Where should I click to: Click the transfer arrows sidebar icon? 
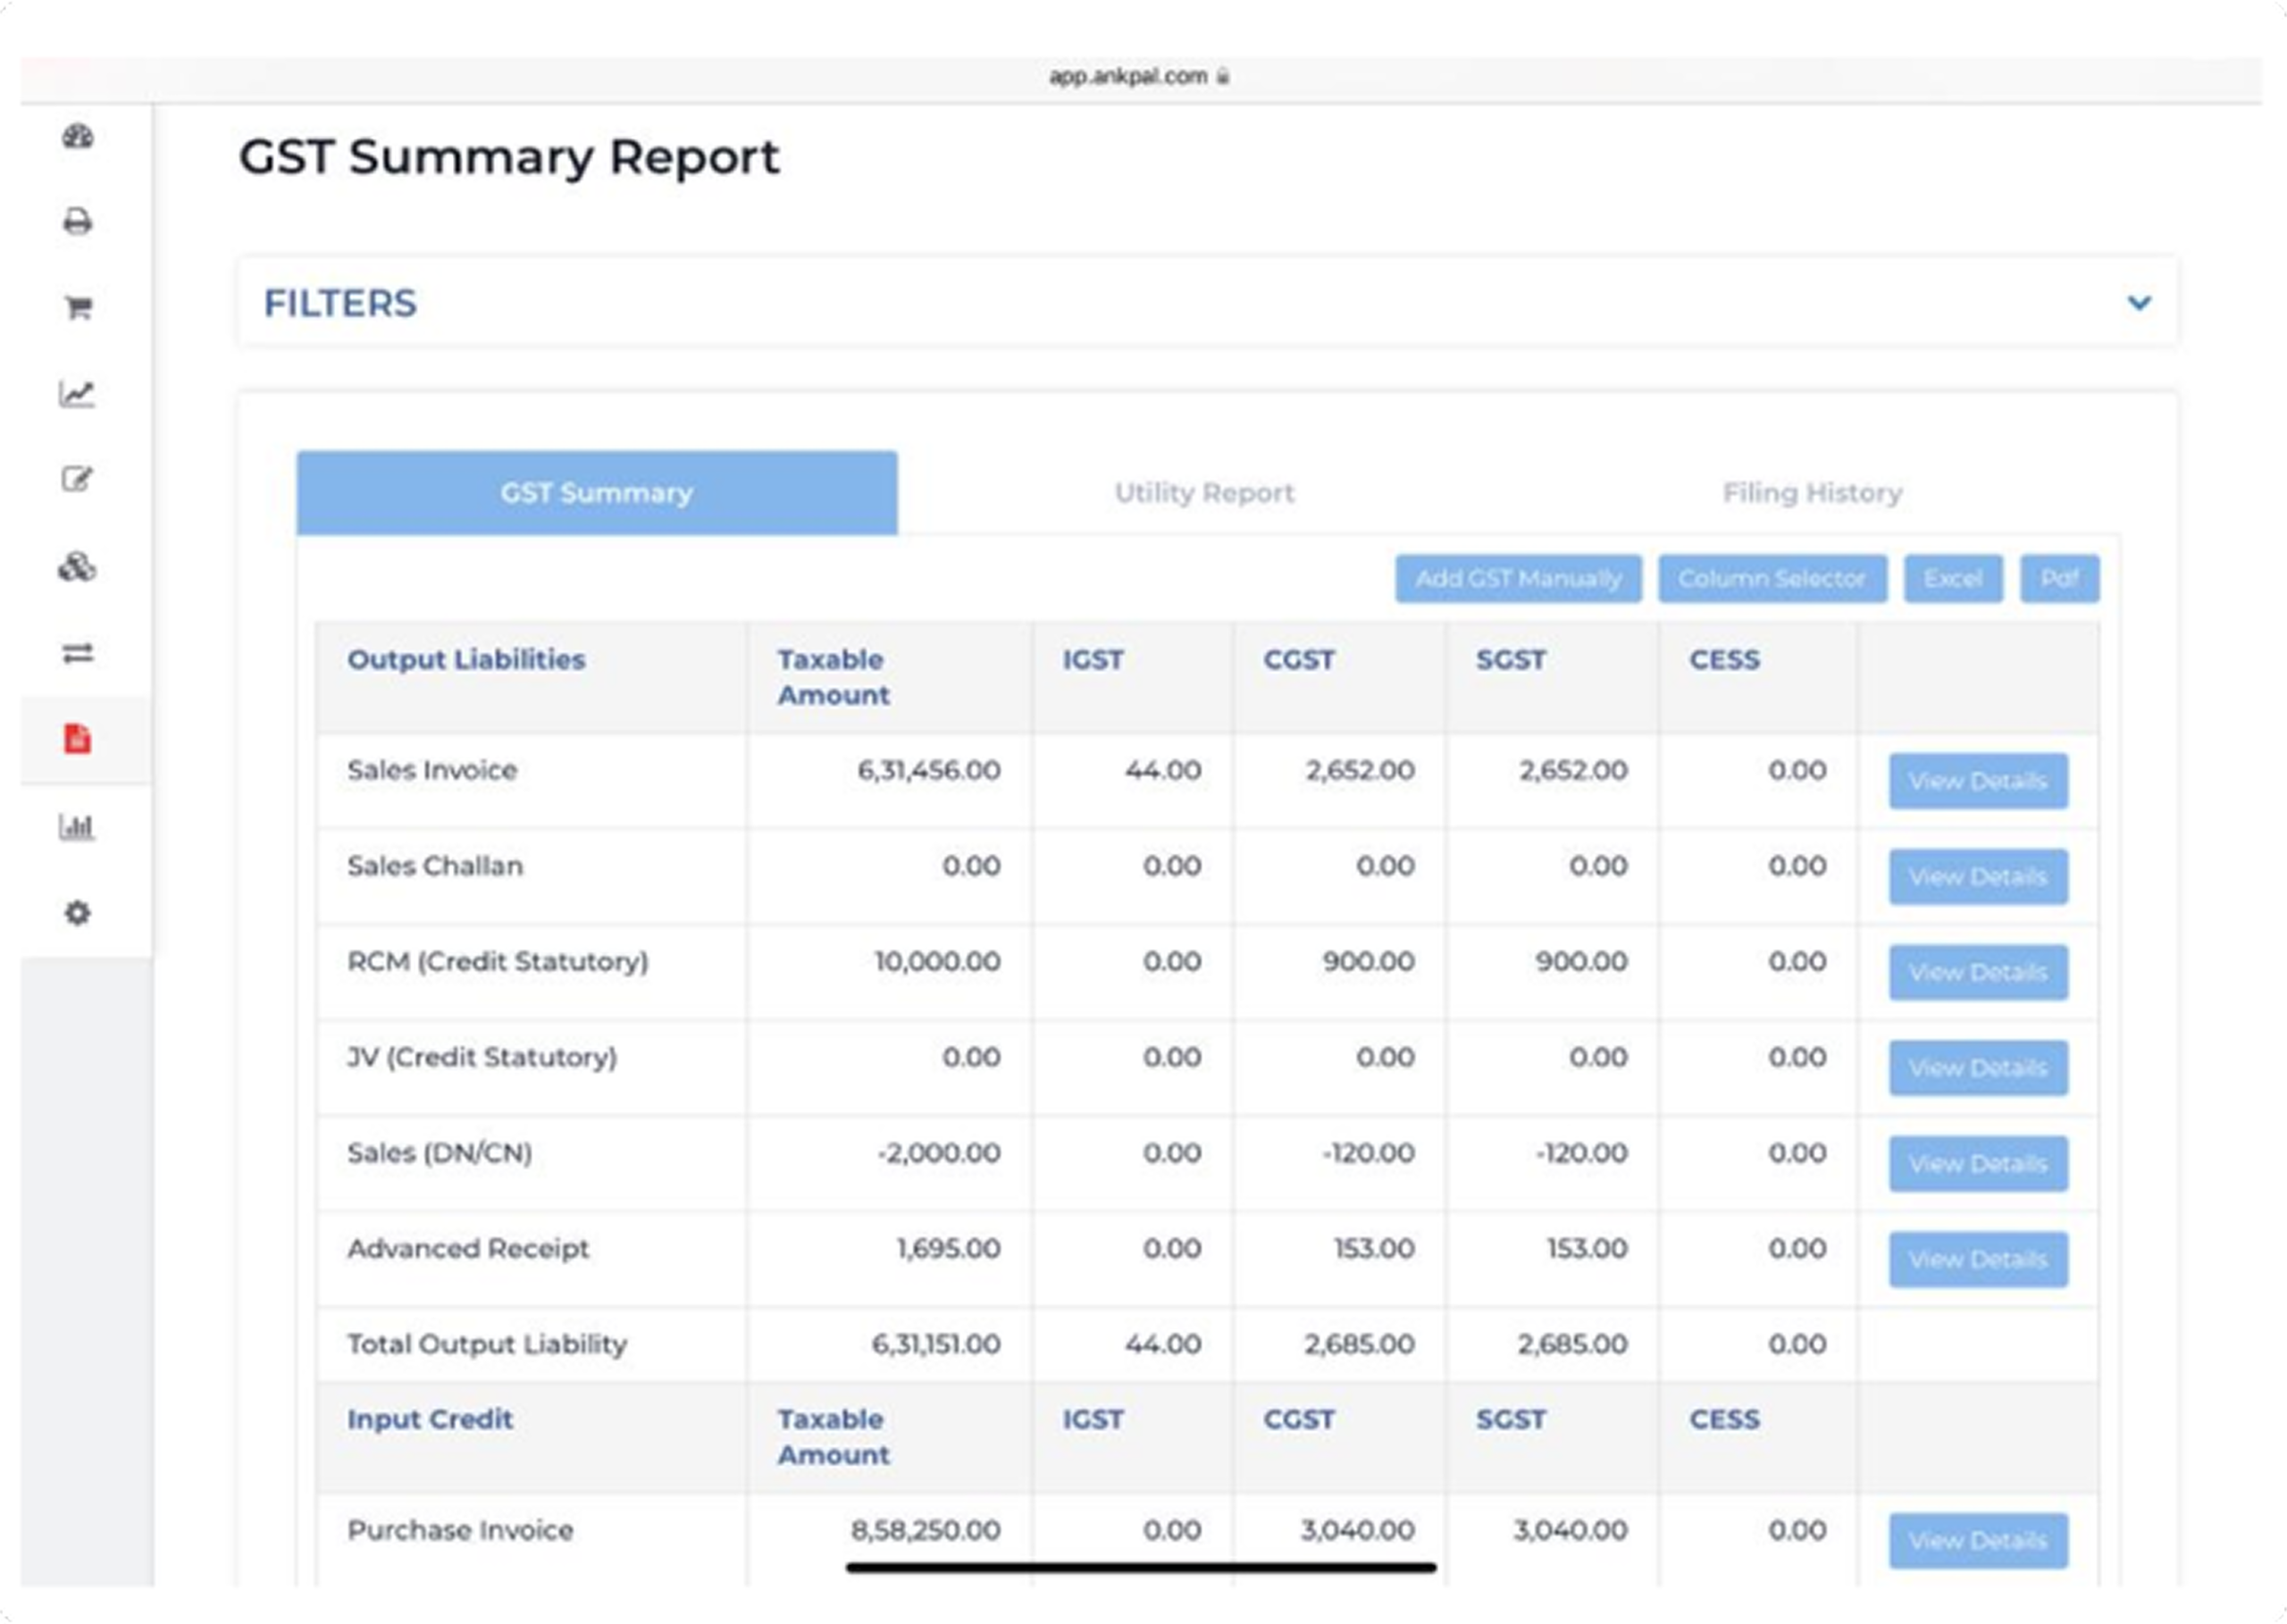click(x=78, y=653)
